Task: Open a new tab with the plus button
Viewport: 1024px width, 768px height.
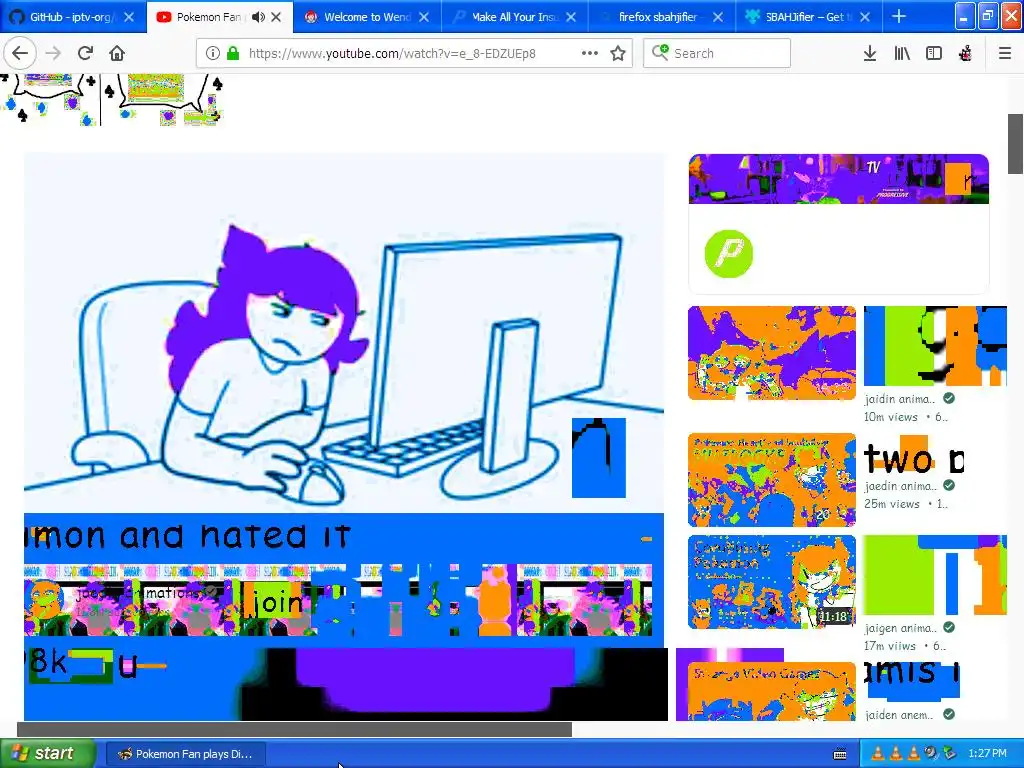Action: coord(899,16)
